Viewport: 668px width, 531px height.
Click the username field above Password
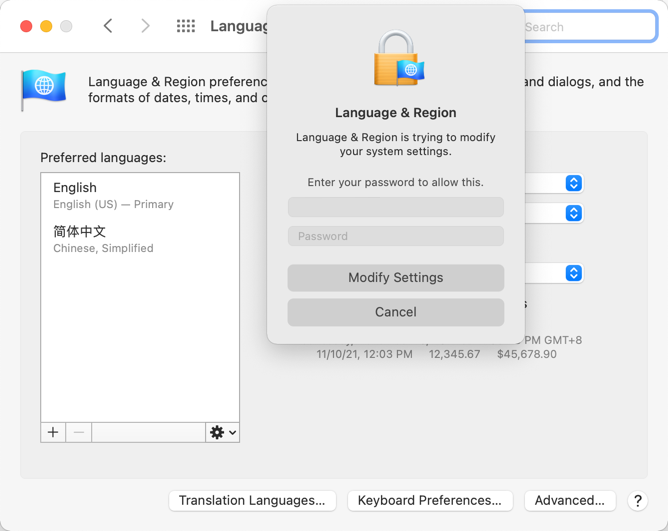click(x=395, y=207)
